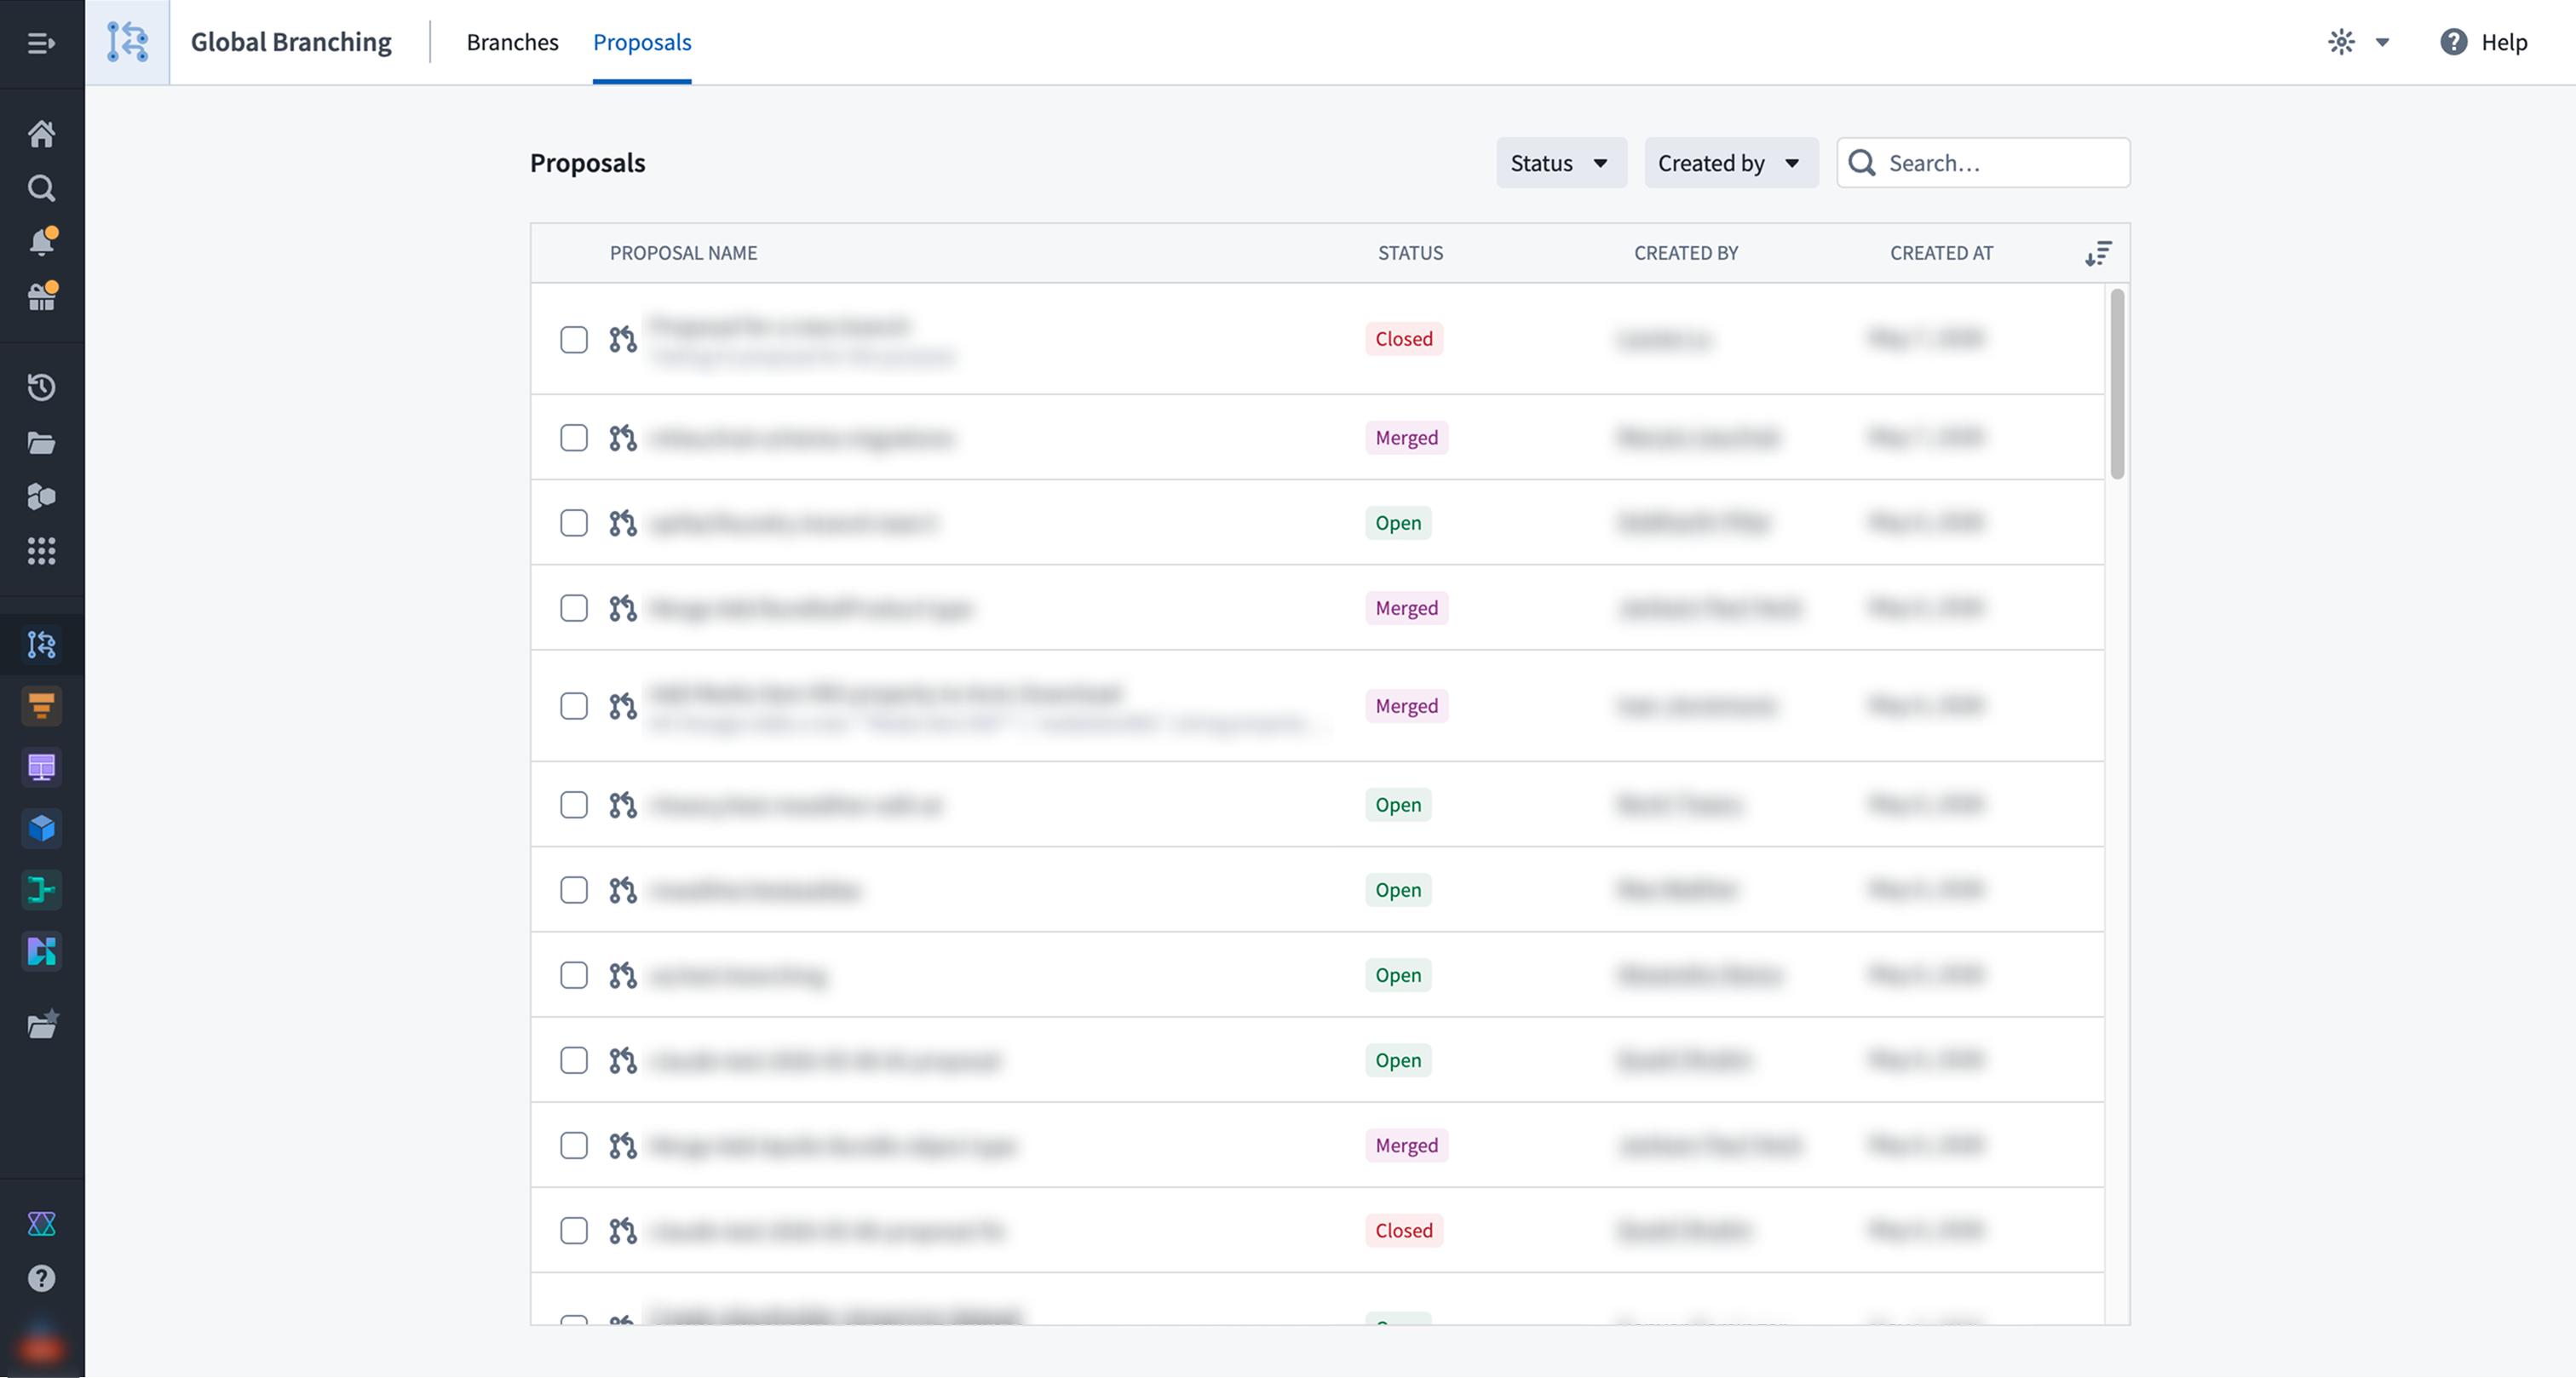Open the blue cube app icon

point(41,828)
